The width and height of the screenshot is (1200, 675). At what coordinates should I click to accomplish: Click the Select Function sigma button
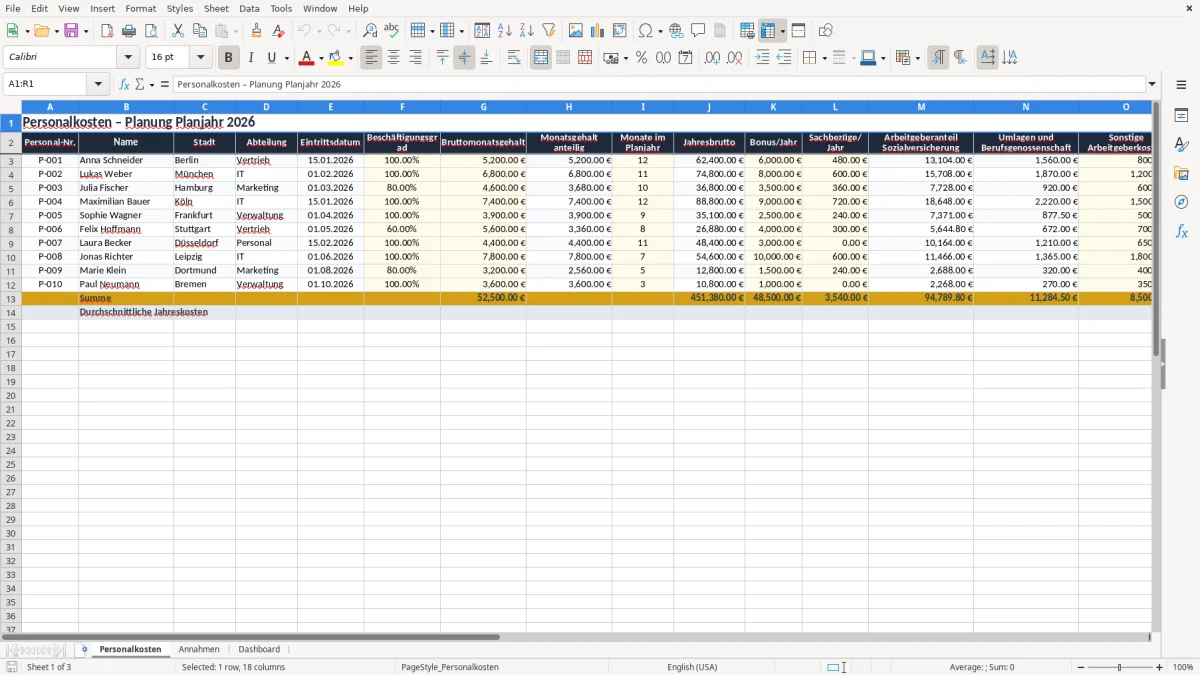point(140,84)
